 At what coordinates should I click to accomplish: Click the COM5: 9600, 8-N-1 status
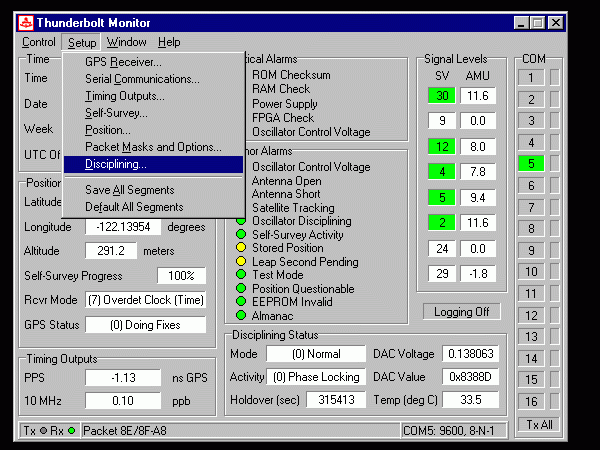tap(448, 431)
